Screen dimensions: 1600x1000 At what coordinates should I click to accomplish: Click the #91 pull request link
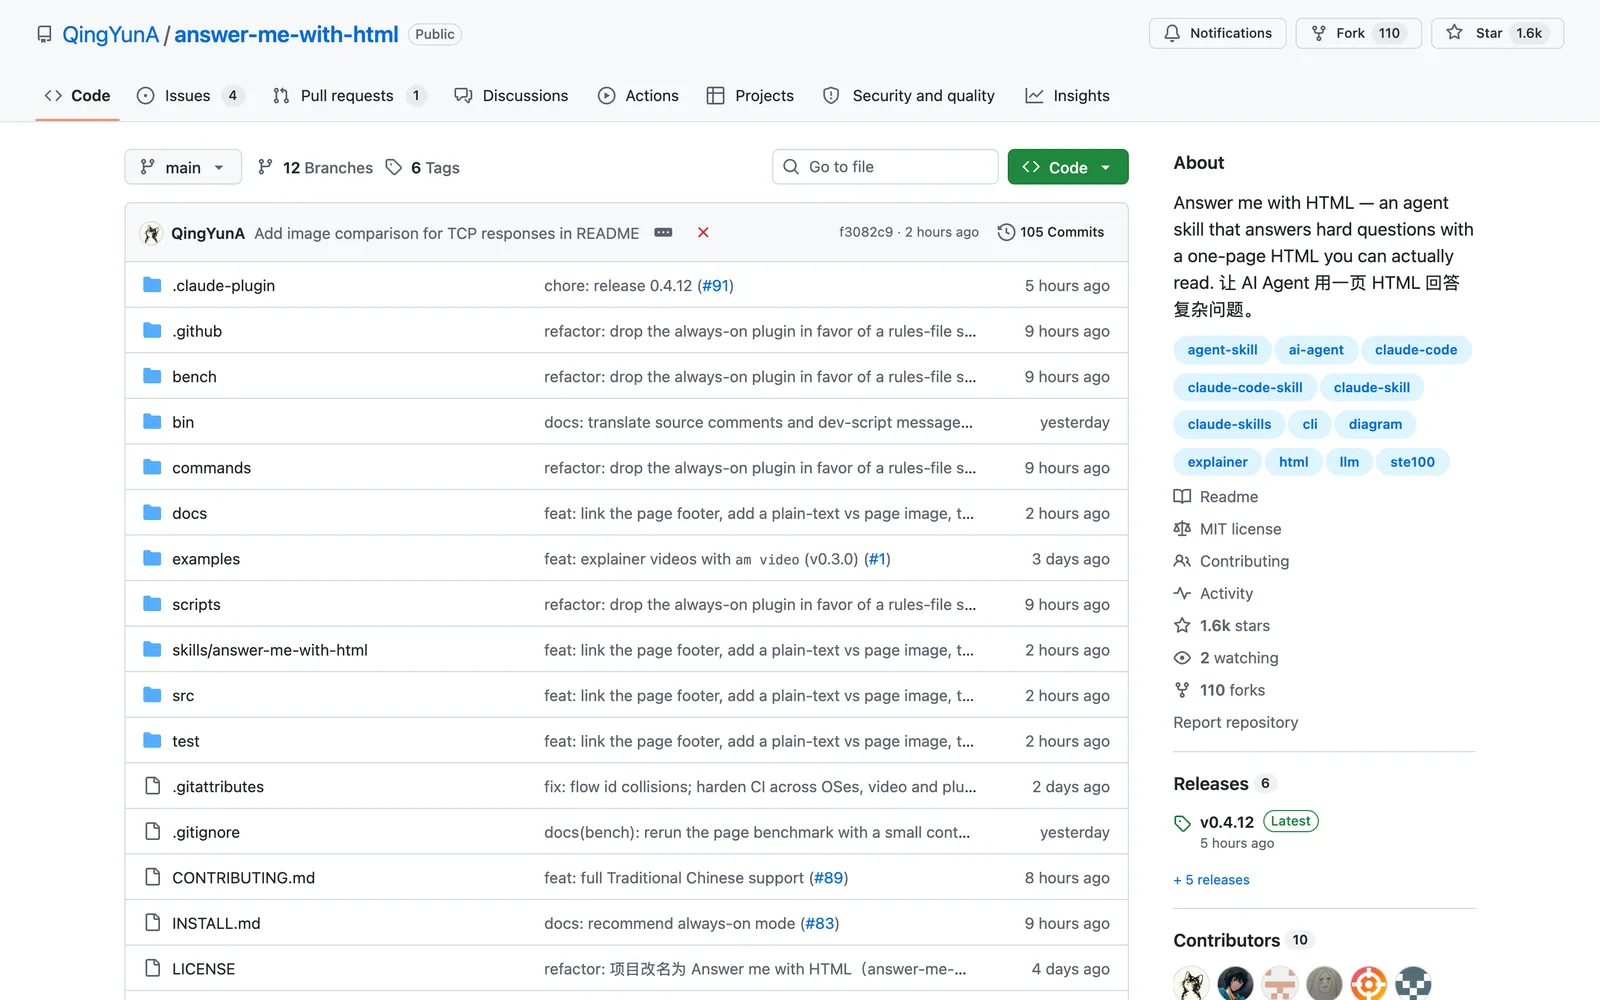pyautogui.click(x=715, y=285)
